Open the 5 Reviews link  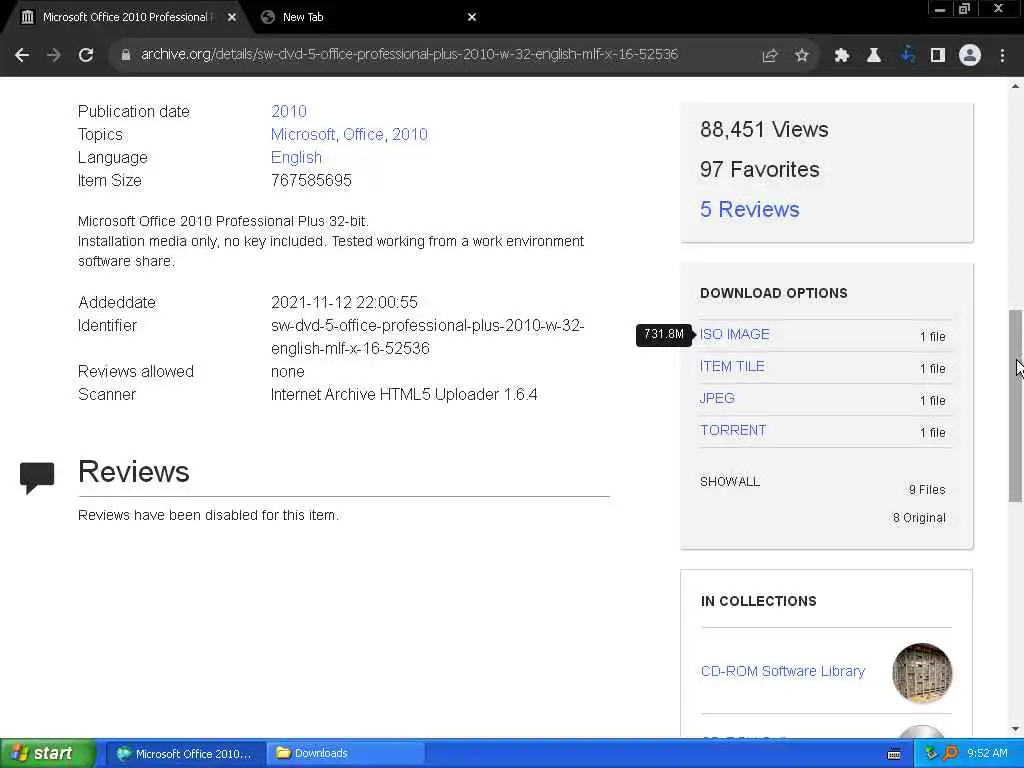(750, 210)
